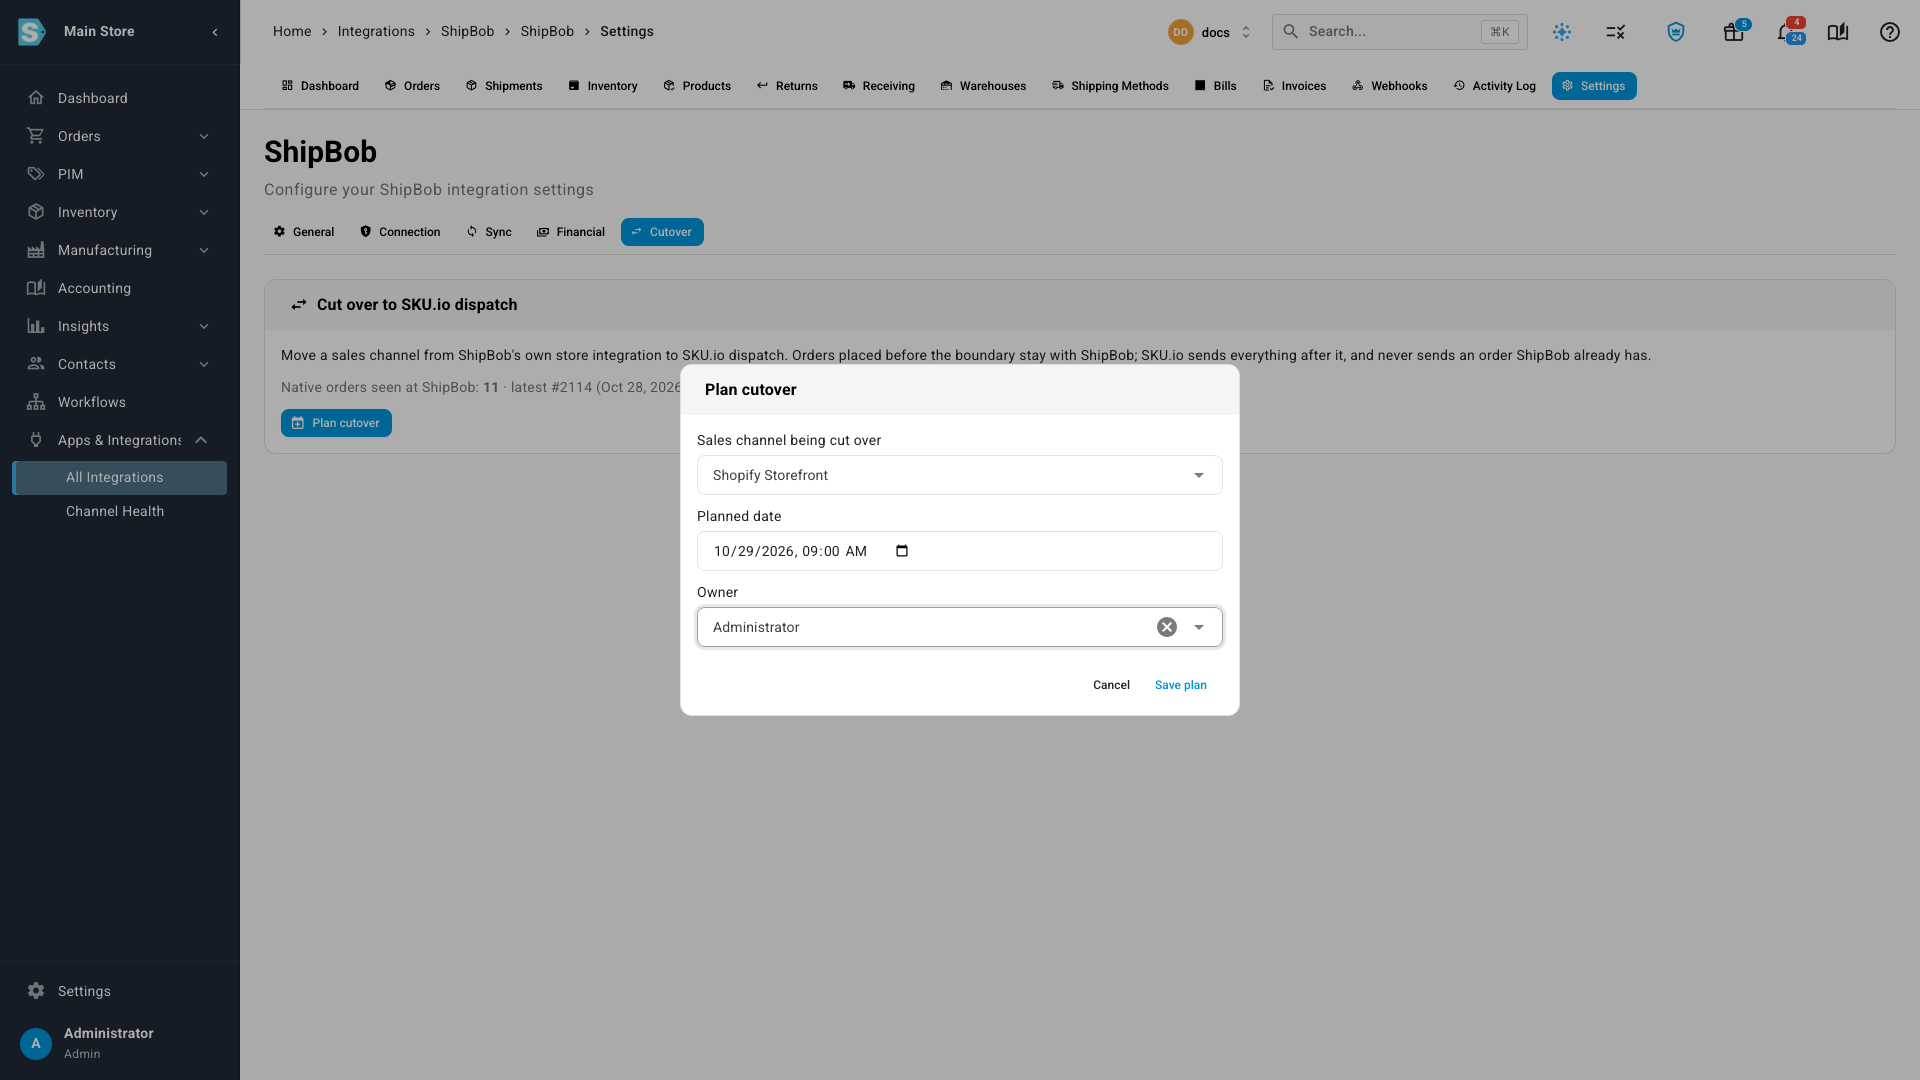The image size is (1920, 1080).
Task: Expand the PIM sidebar section
Action: (x=204, y=174)
